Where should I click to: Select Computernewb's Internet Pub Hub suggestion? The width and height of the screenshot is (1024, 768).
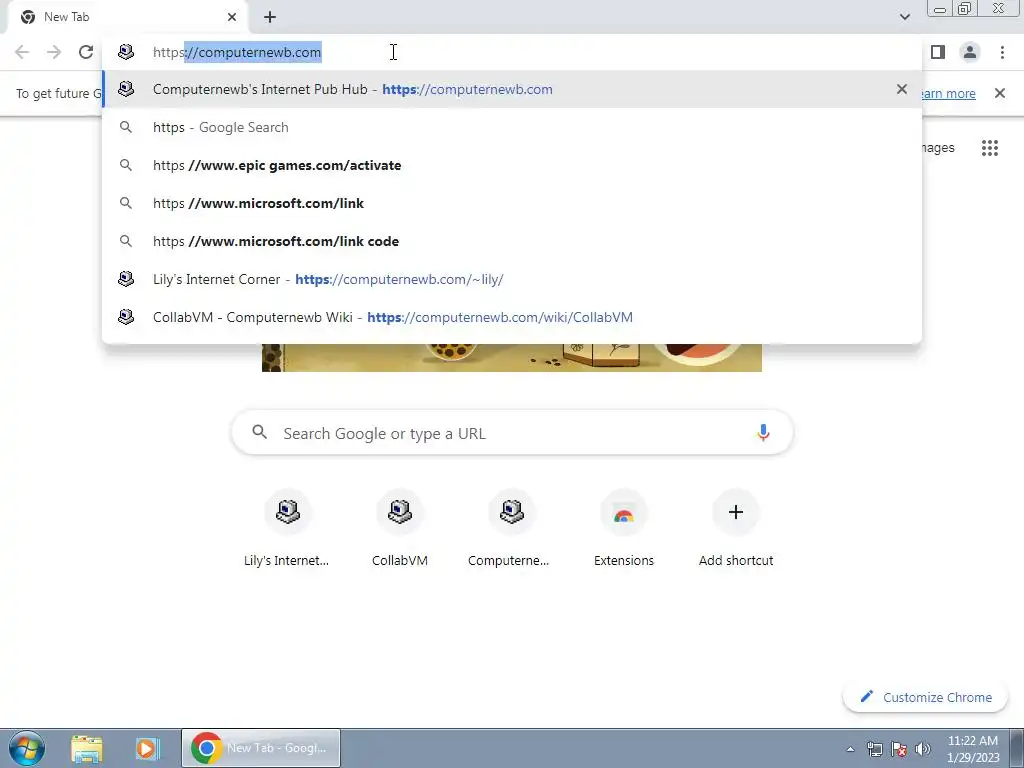pos(512,89)
